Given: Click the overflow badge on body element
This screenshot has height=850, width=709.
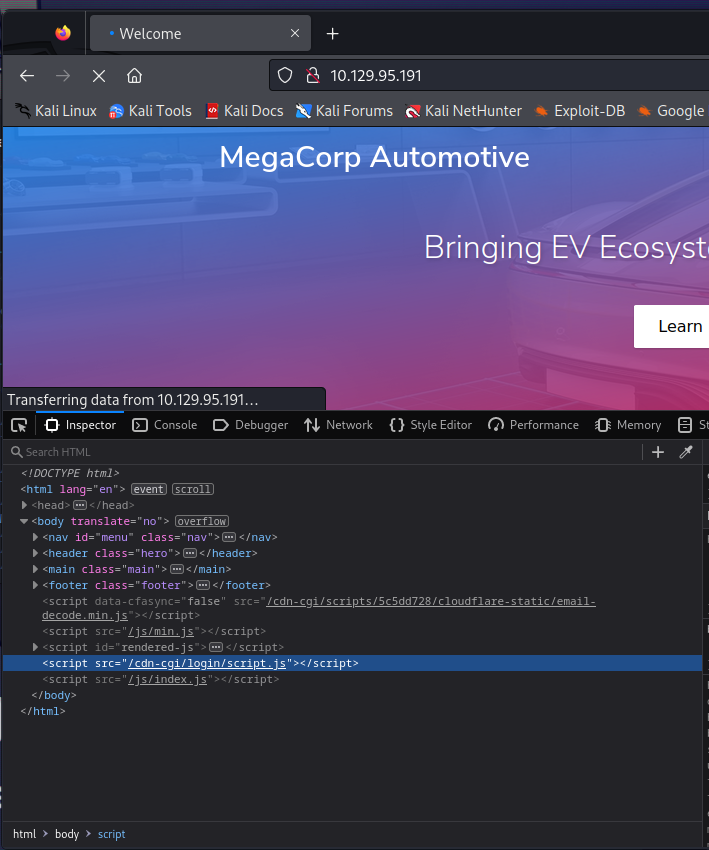Looking at the screenshot, I should (202, 521).
